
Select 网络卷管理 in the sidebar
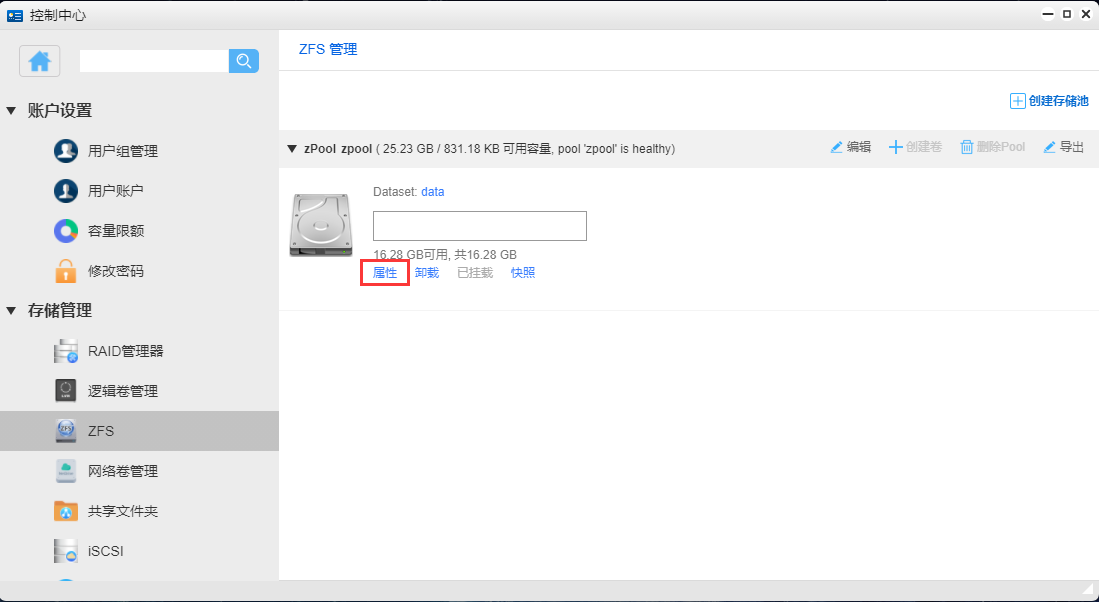click(123, 471)
